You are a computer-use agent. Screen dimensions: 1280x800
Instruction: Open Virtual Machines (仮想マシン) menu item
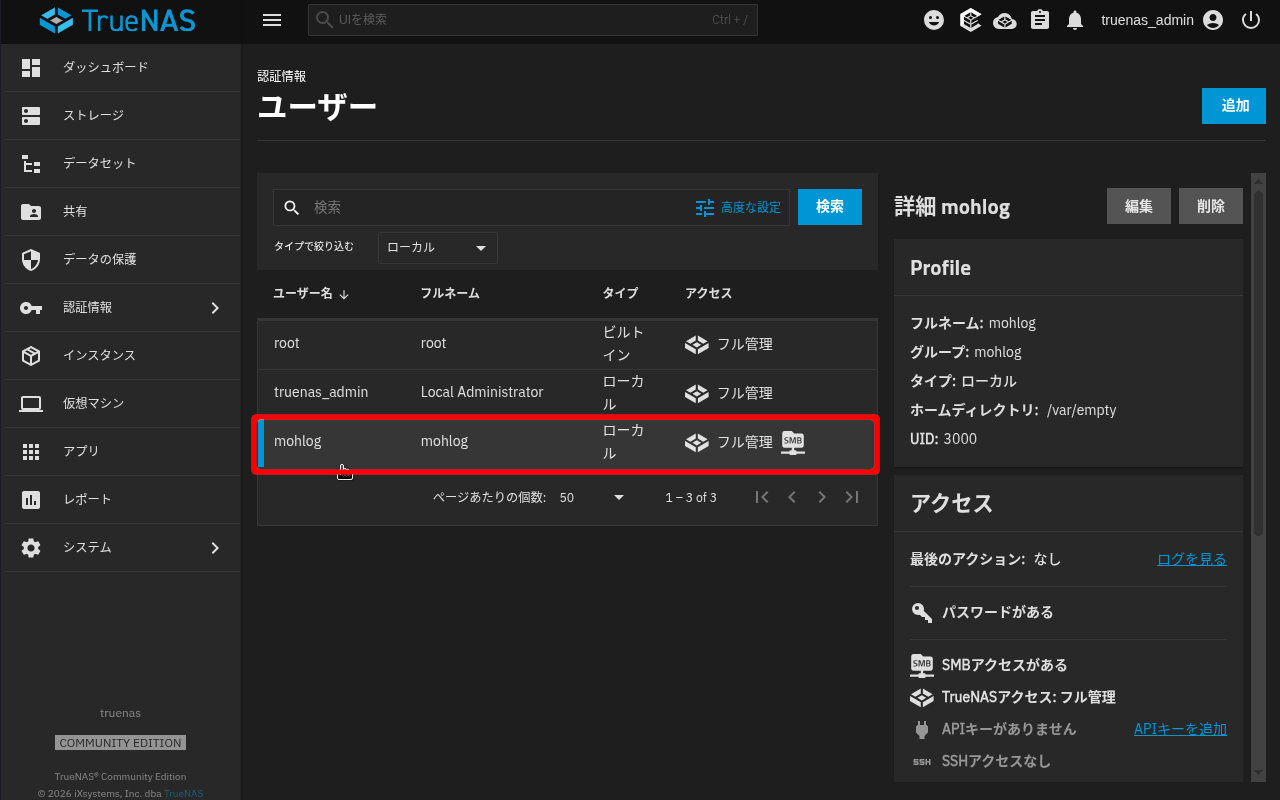point(120,403)
